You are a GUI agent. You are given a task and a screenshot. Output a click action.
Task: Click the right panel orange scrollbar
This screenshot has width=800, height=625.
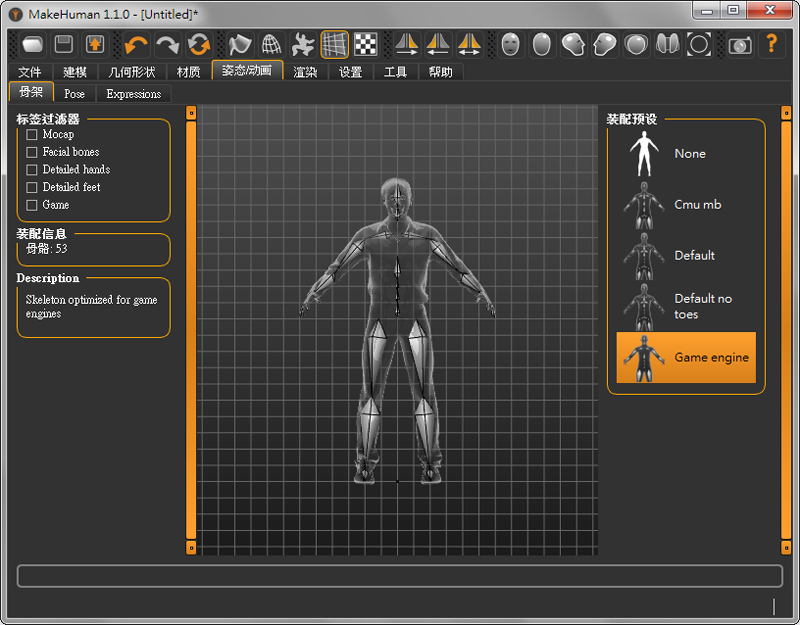[786, 330]
